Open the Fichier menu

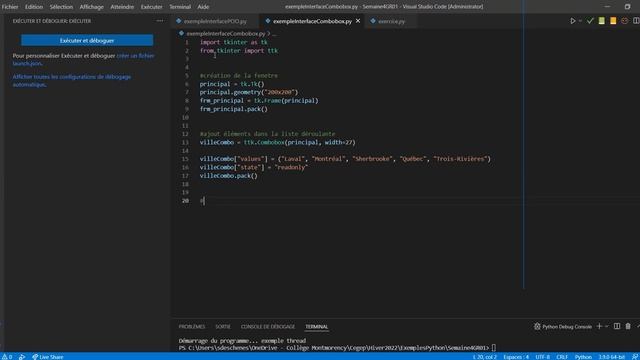[10, 7]
